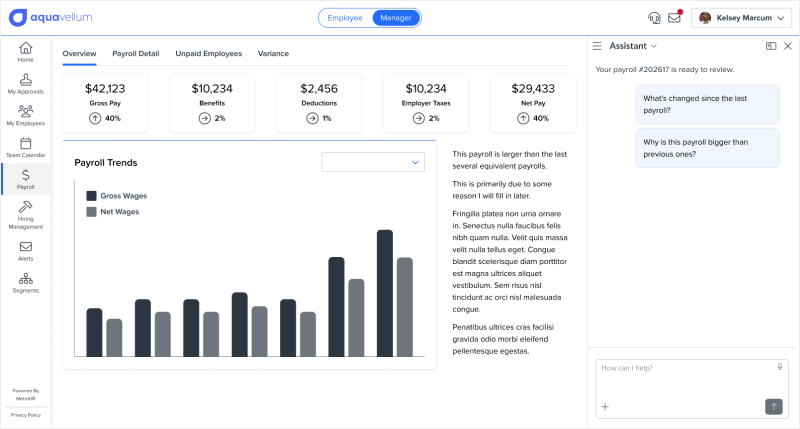The image size is (800, 429).
Task: Click the microphone icon in chat box
Action: [x=779, y=366]
